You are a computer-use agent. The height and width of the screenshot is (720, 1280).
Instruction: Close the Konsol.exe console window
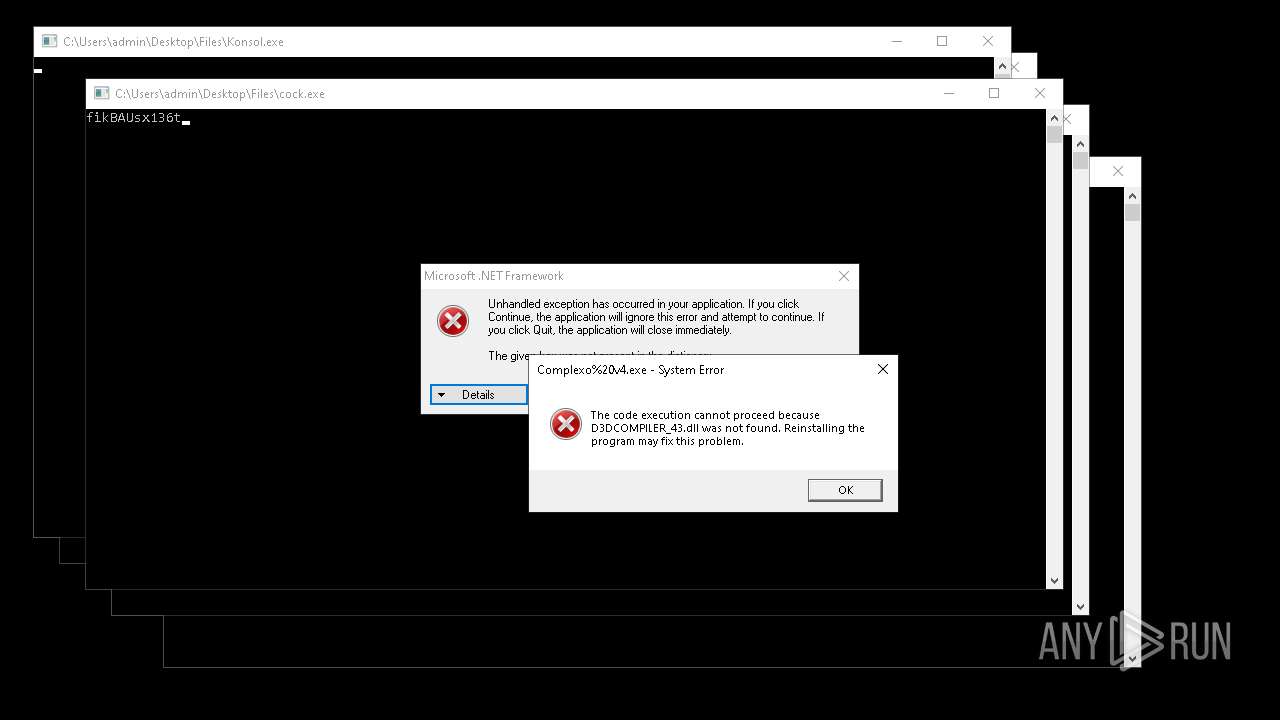988,41
